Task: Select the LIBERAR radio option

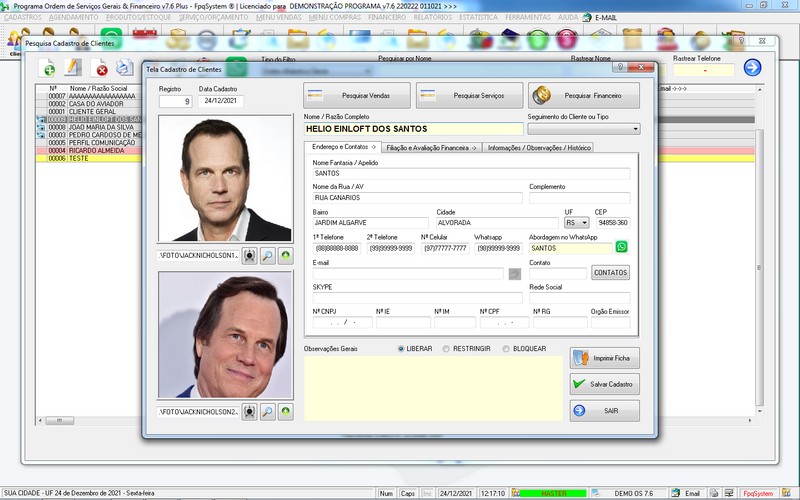Action: point(401,349)
